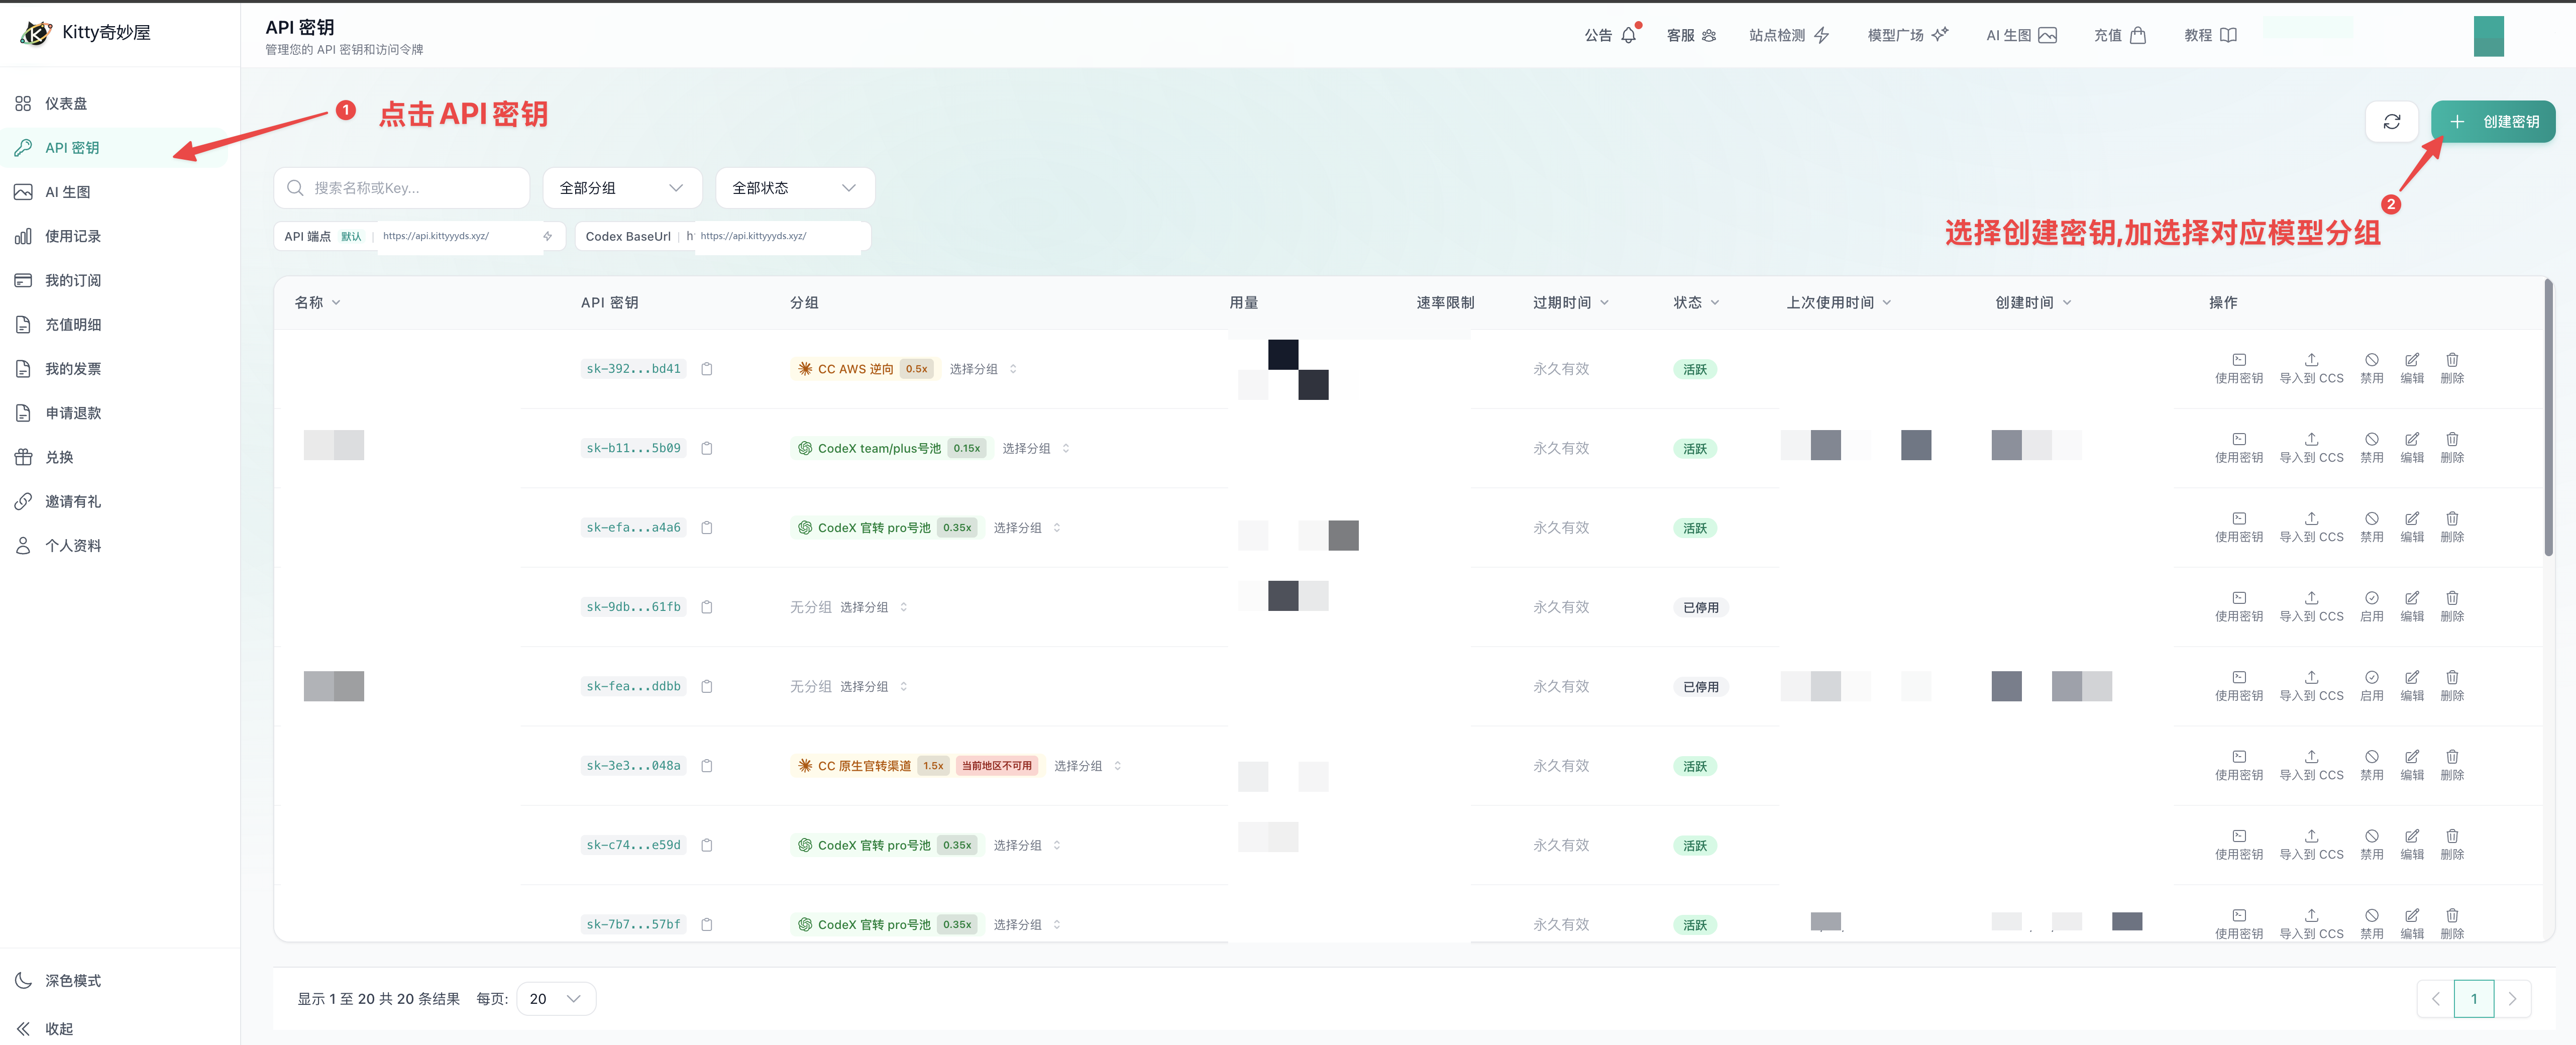Edit the sk-3e3...048a key
The width and height of the screenshot is (2576, 1045).
tap(2412, 766)
